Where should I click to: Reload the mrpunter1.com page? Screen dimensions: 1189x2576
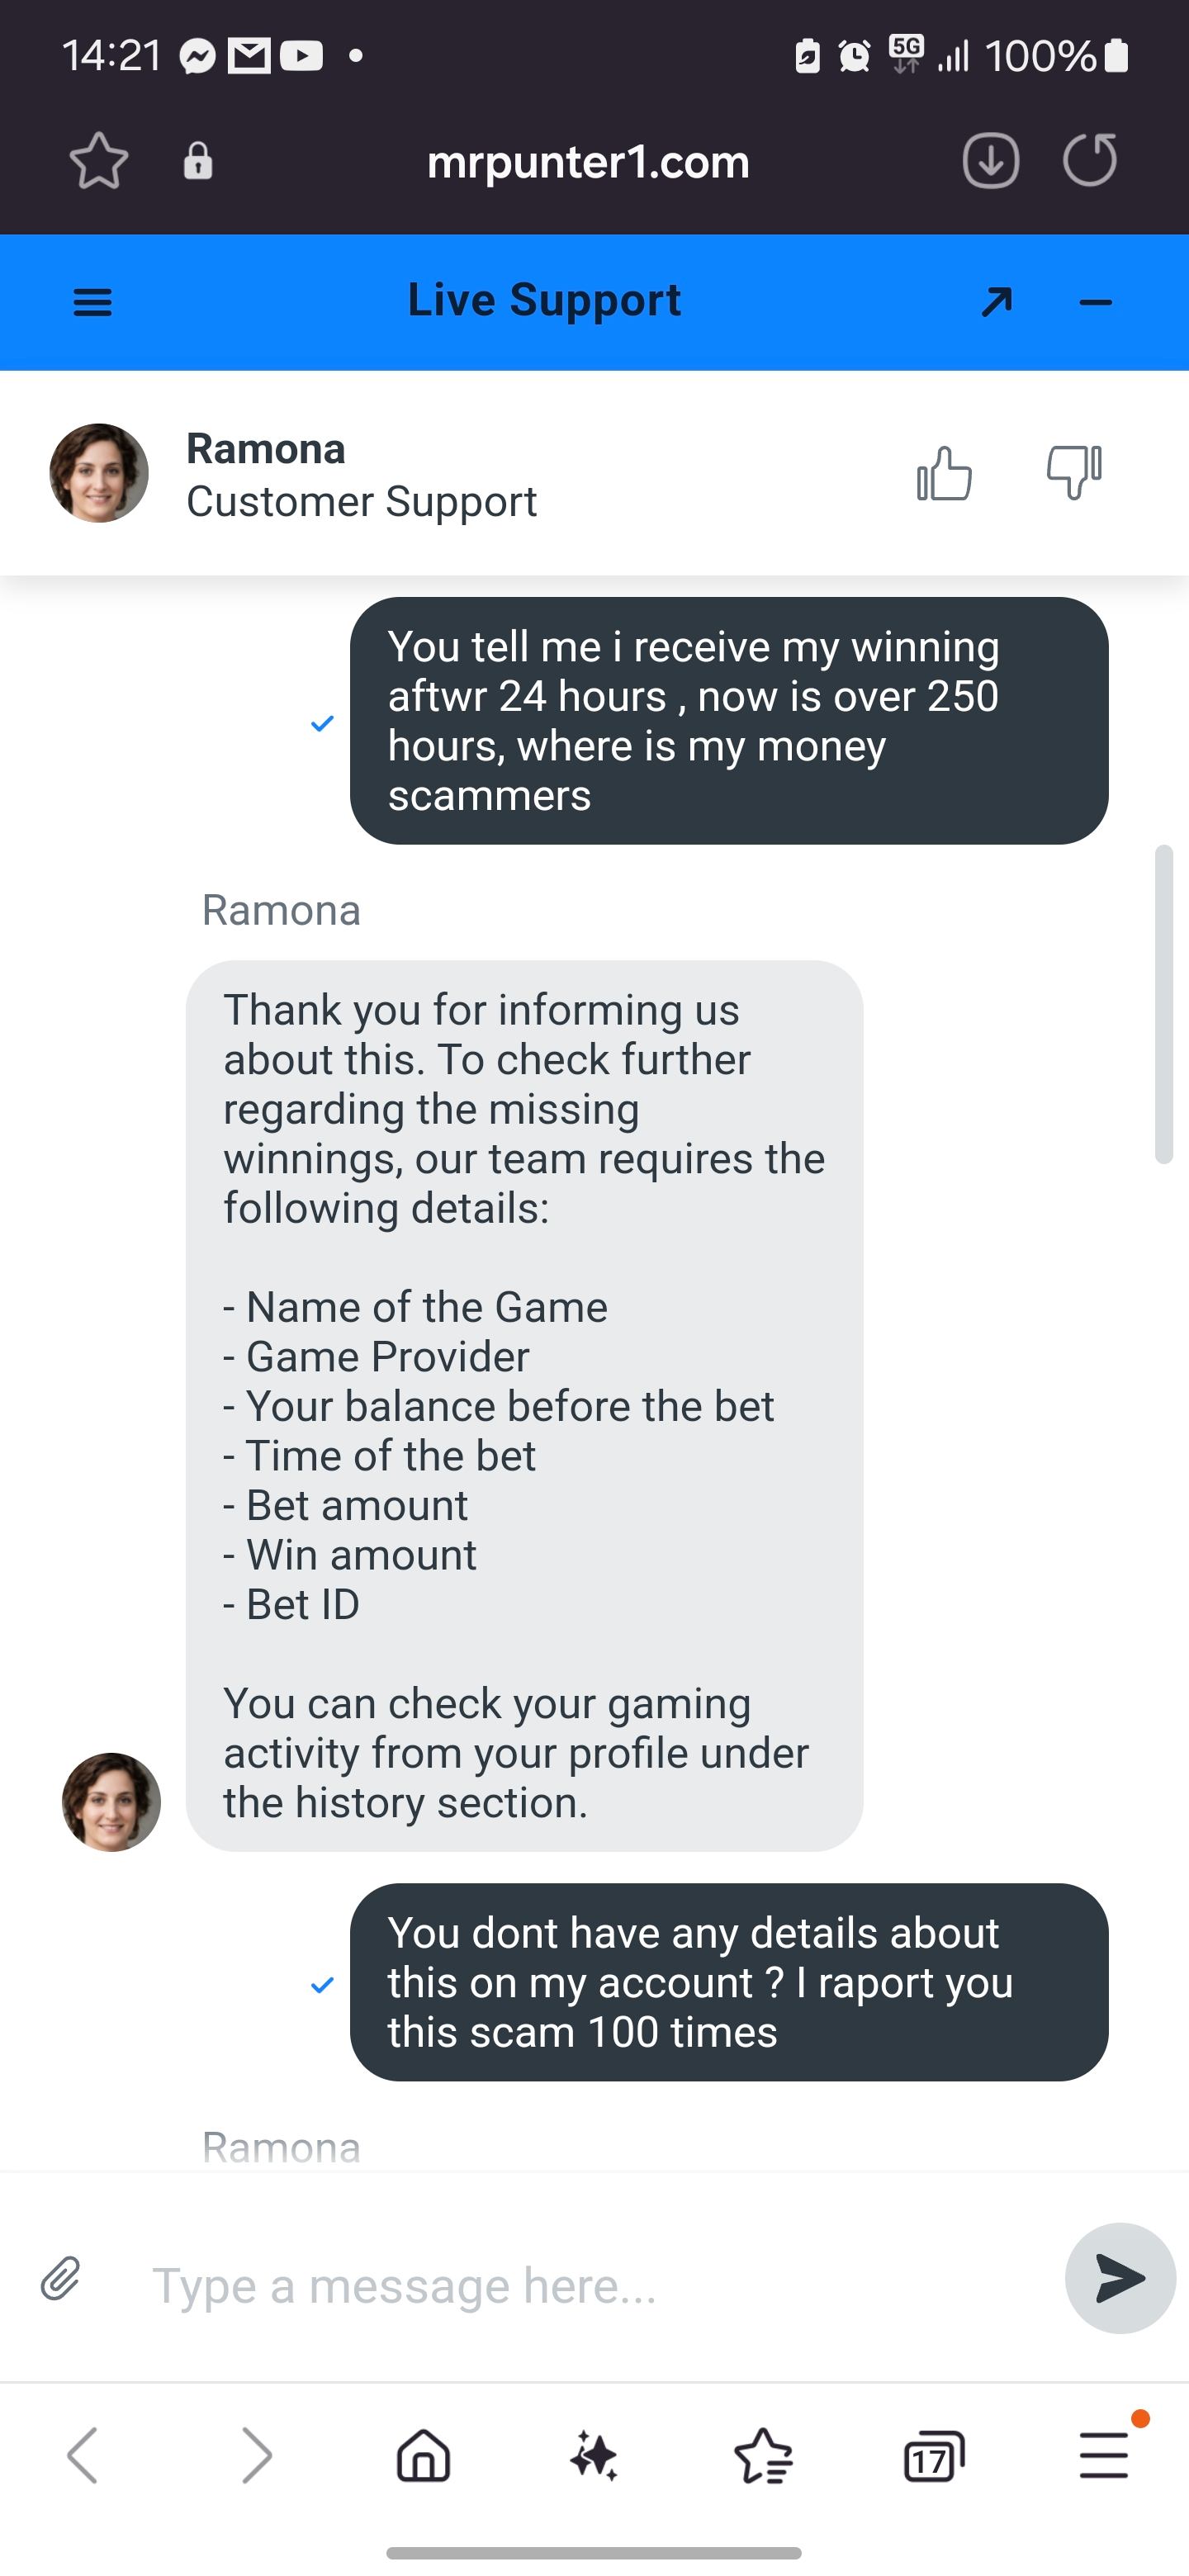1089,161
